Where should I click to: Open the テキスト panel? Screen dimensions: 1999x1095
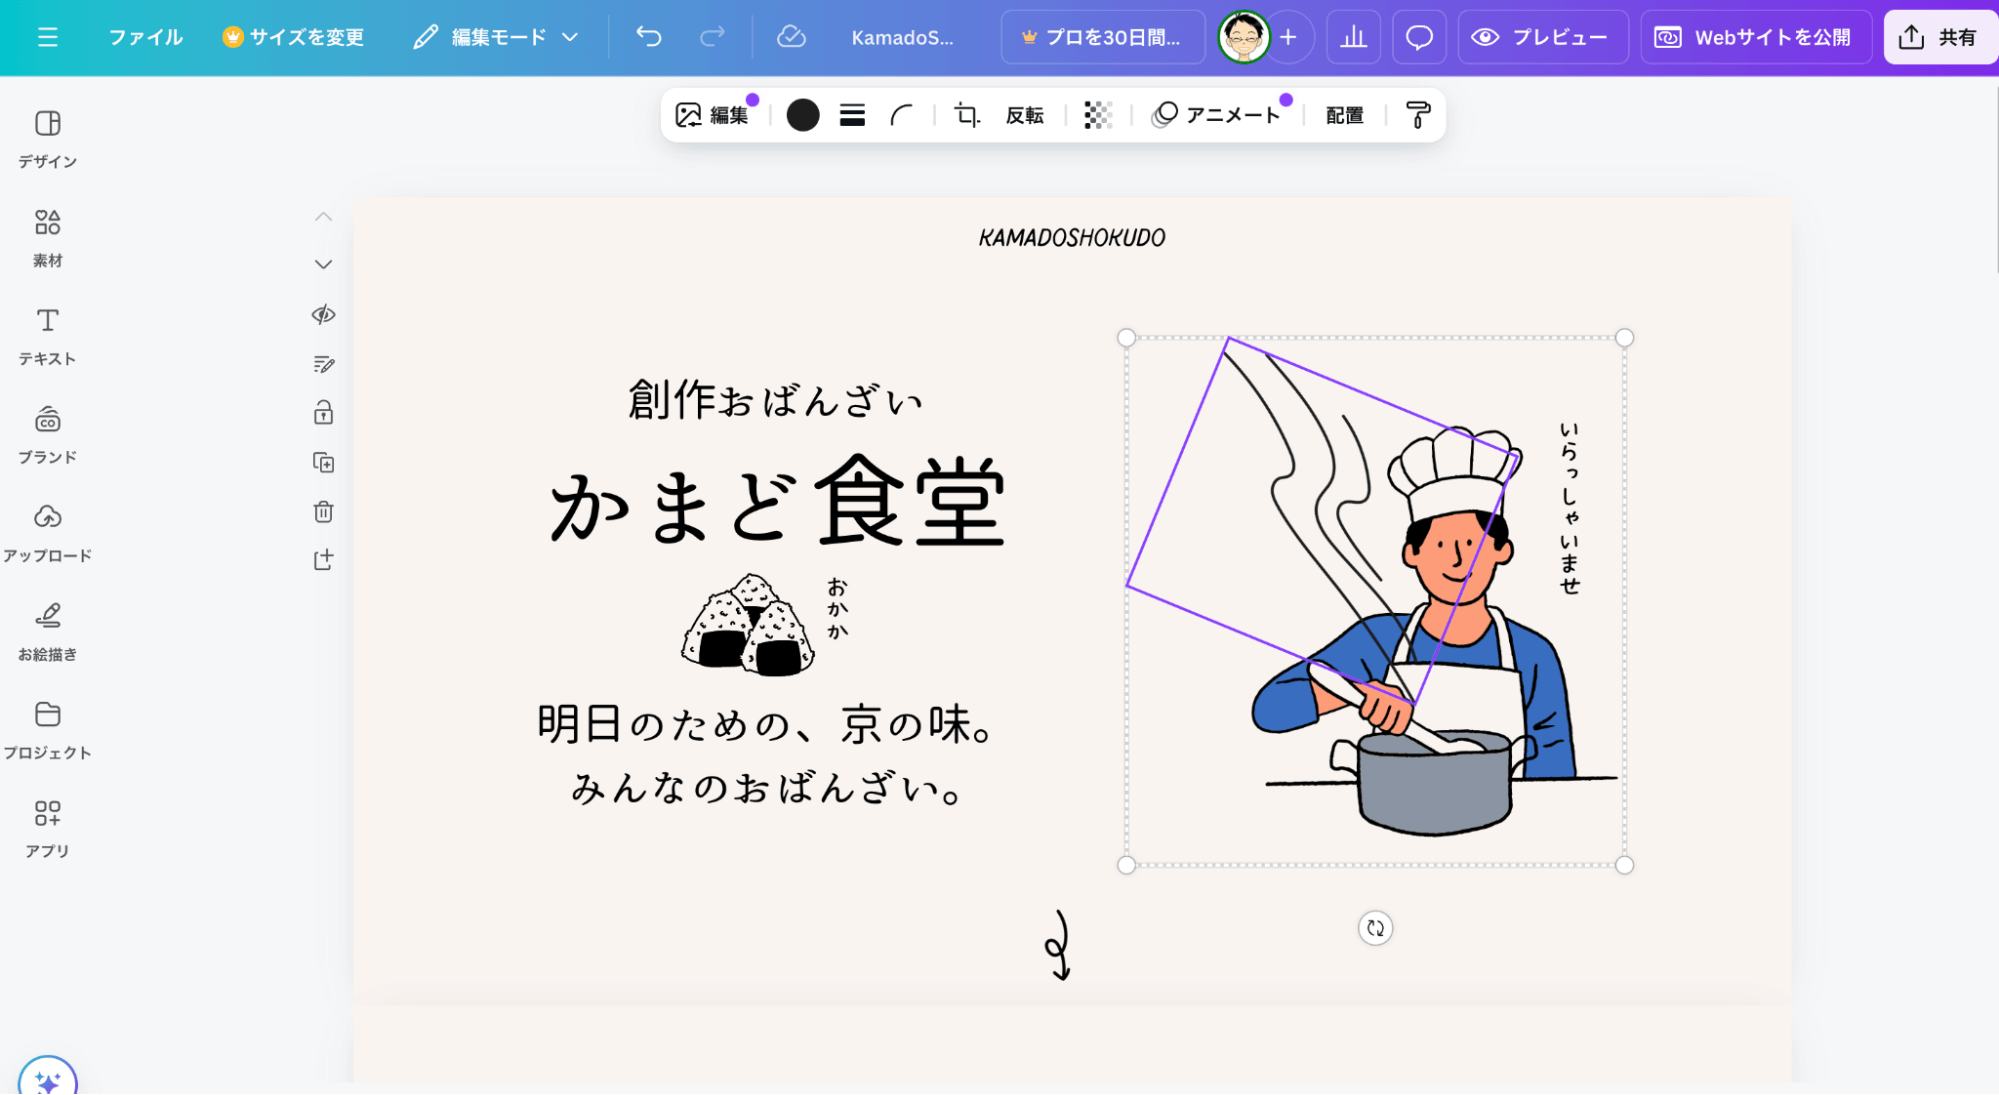tap(46, 335)
